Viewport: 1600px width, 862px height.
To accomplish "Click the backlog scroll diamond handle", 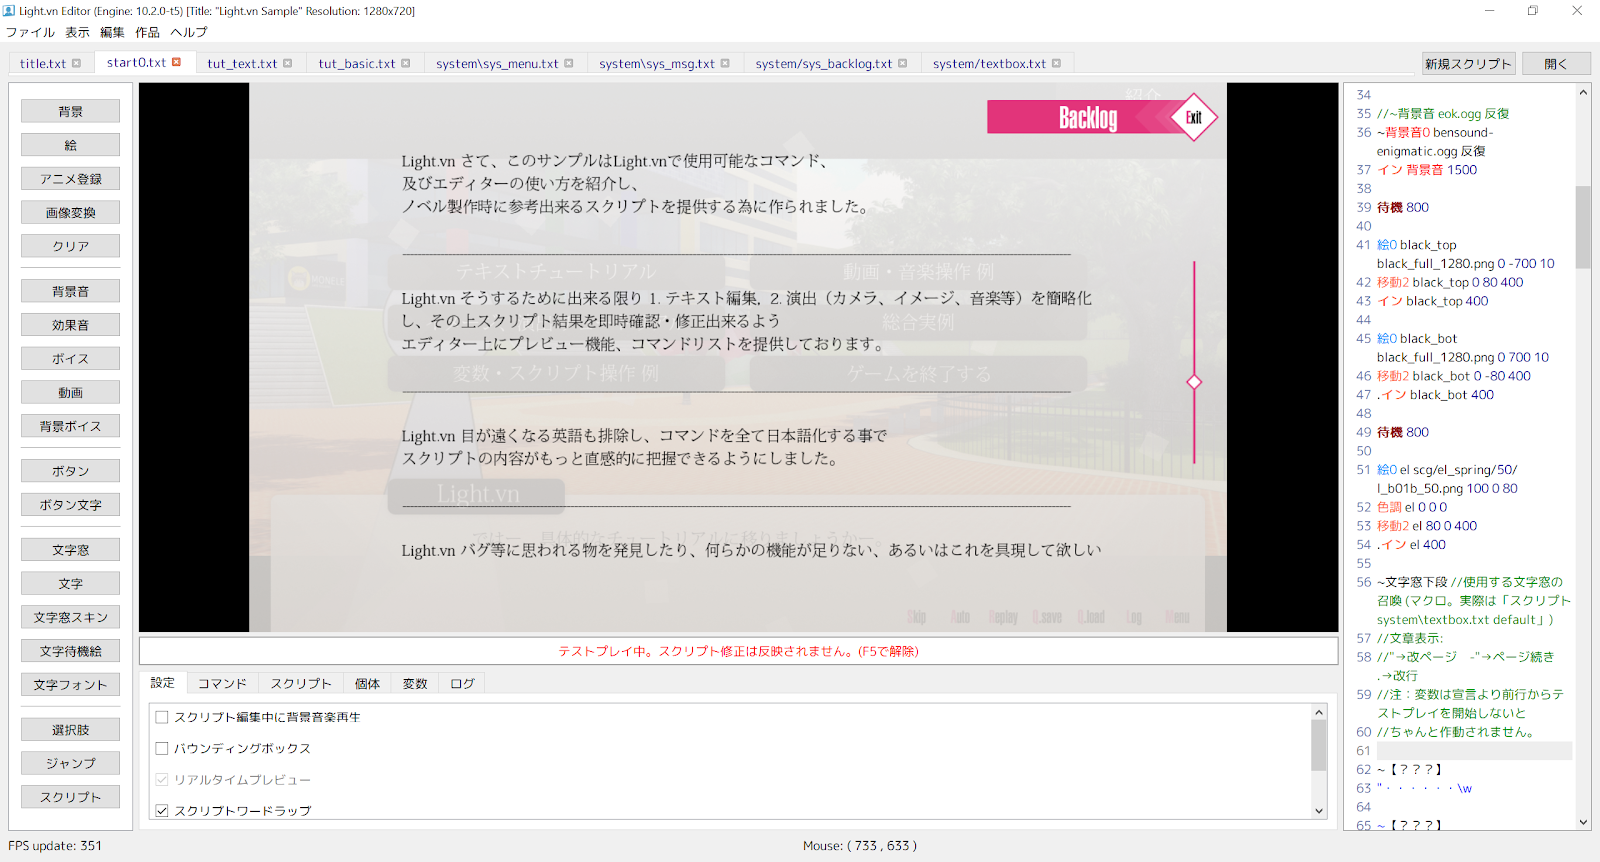I will click(x=1194, y=382).
